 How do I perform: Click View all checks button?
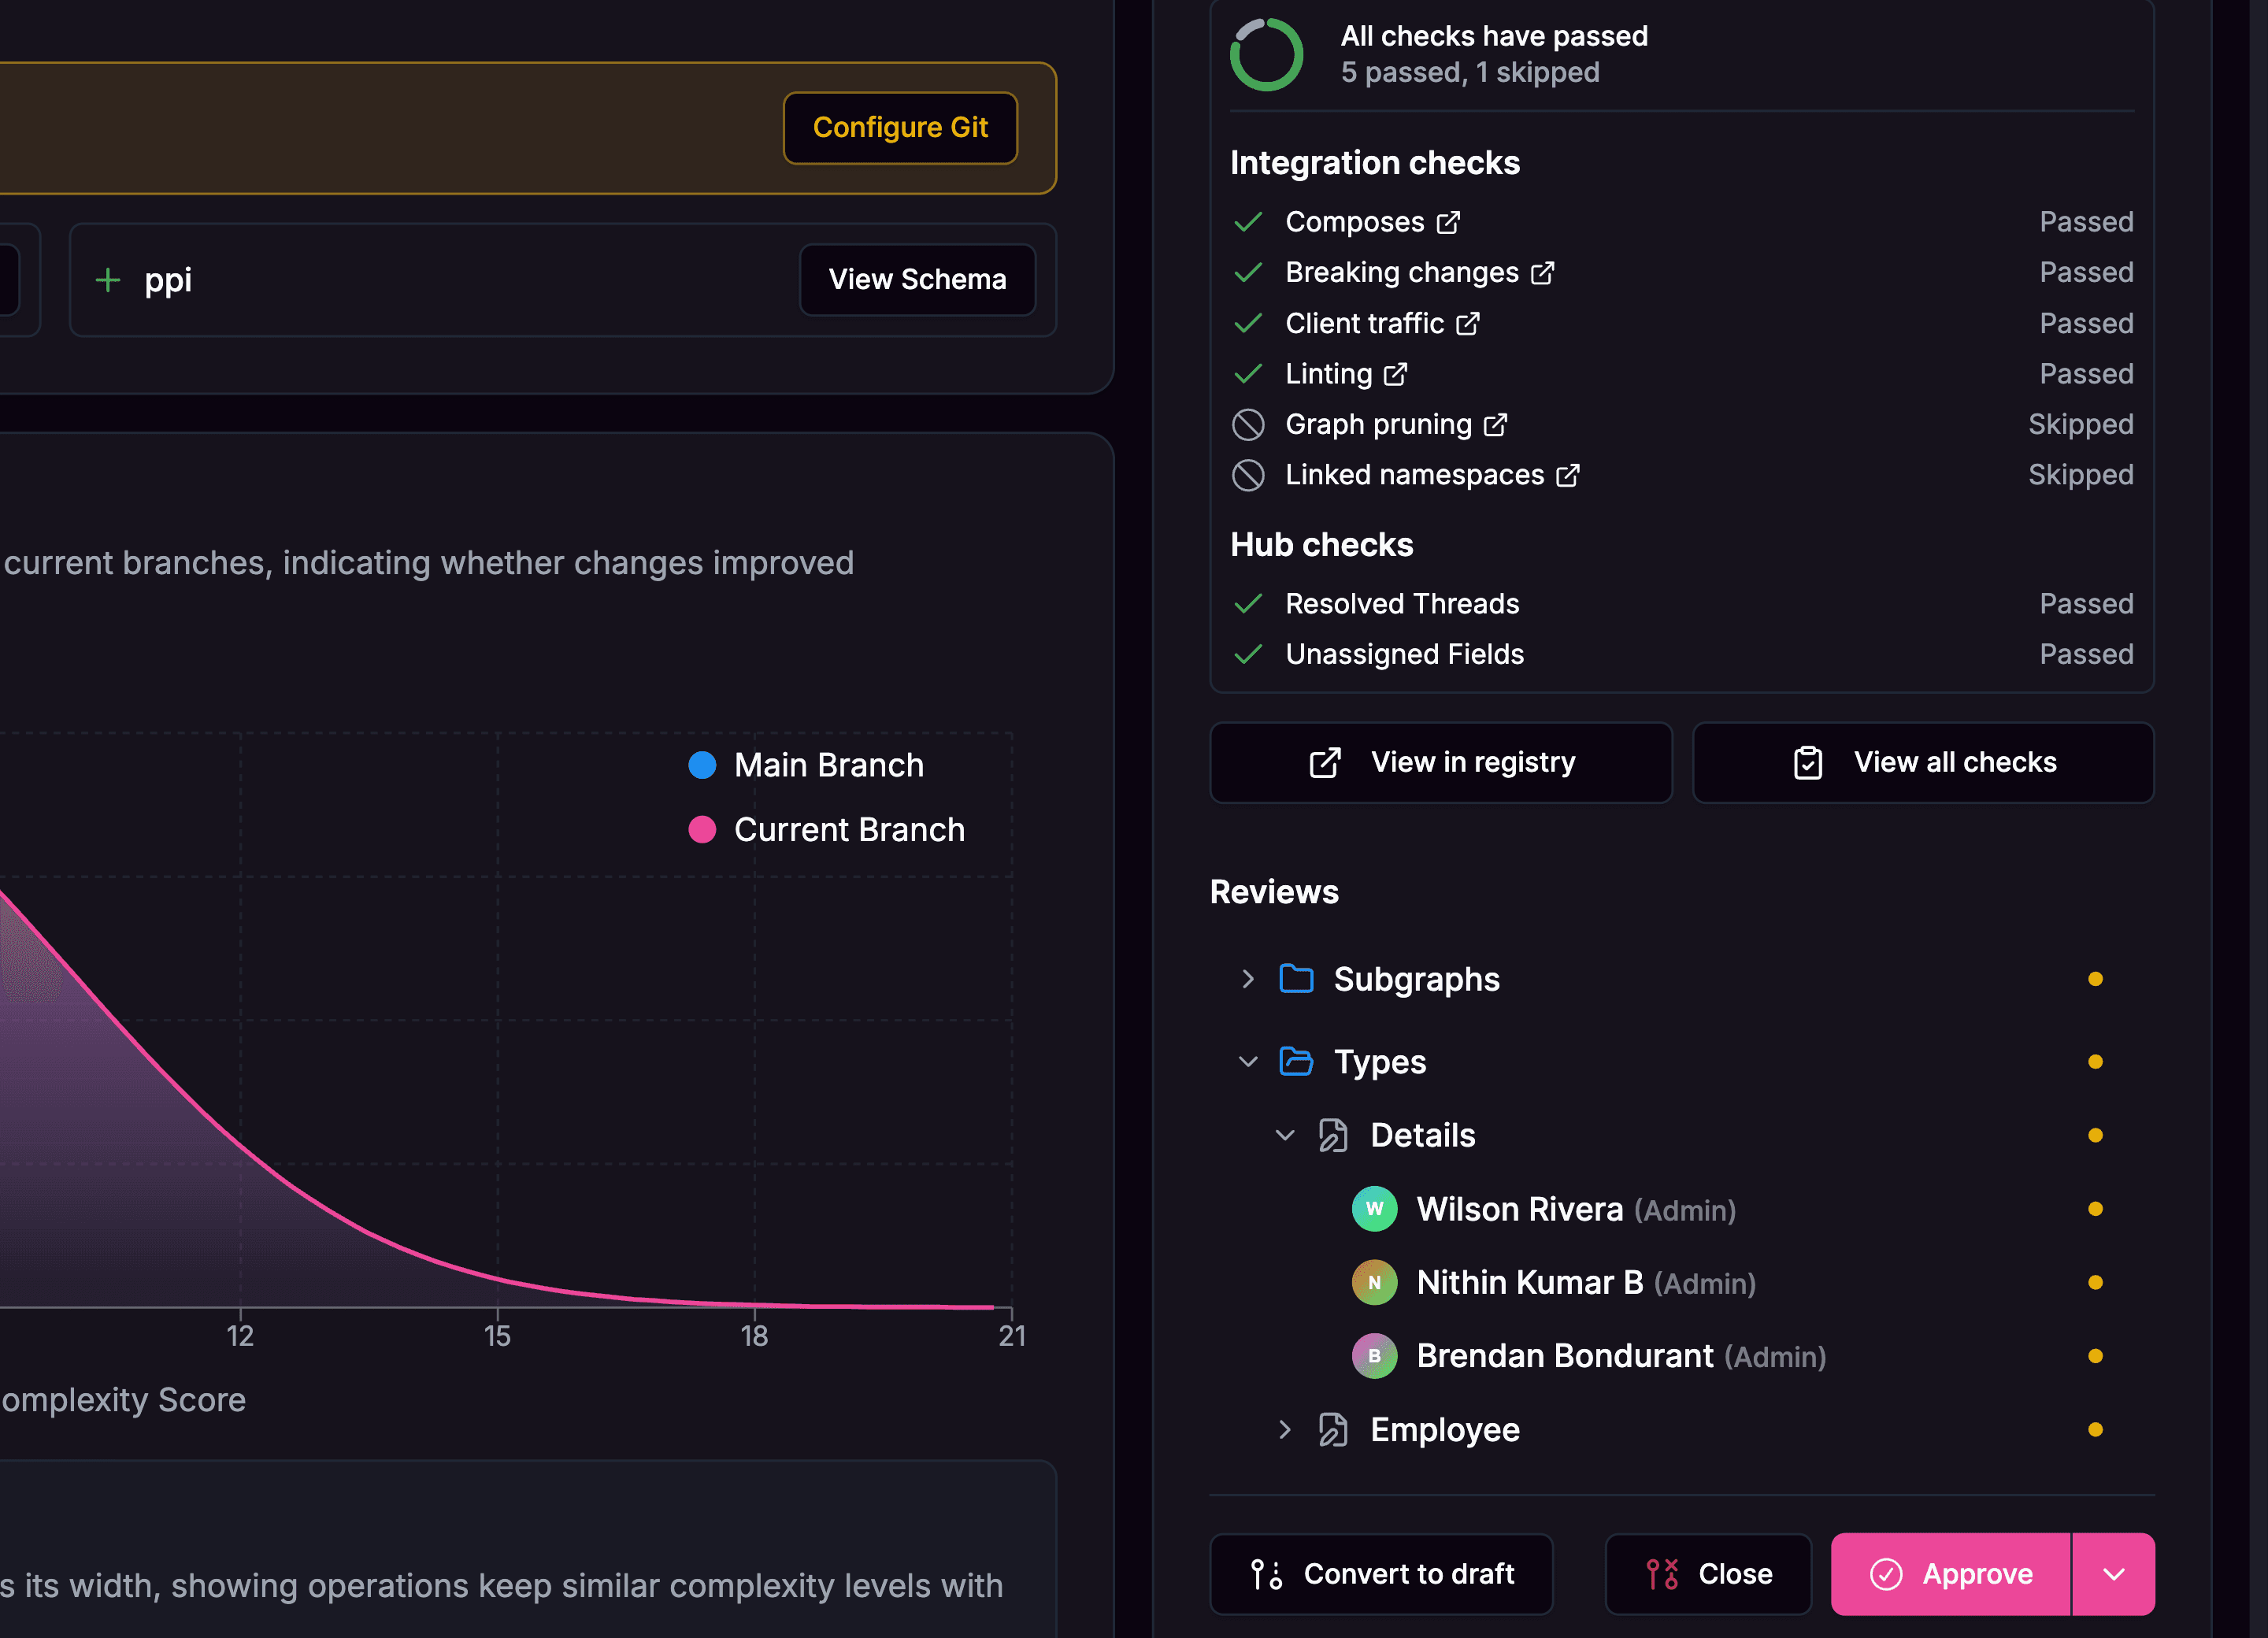point(1922,763)
